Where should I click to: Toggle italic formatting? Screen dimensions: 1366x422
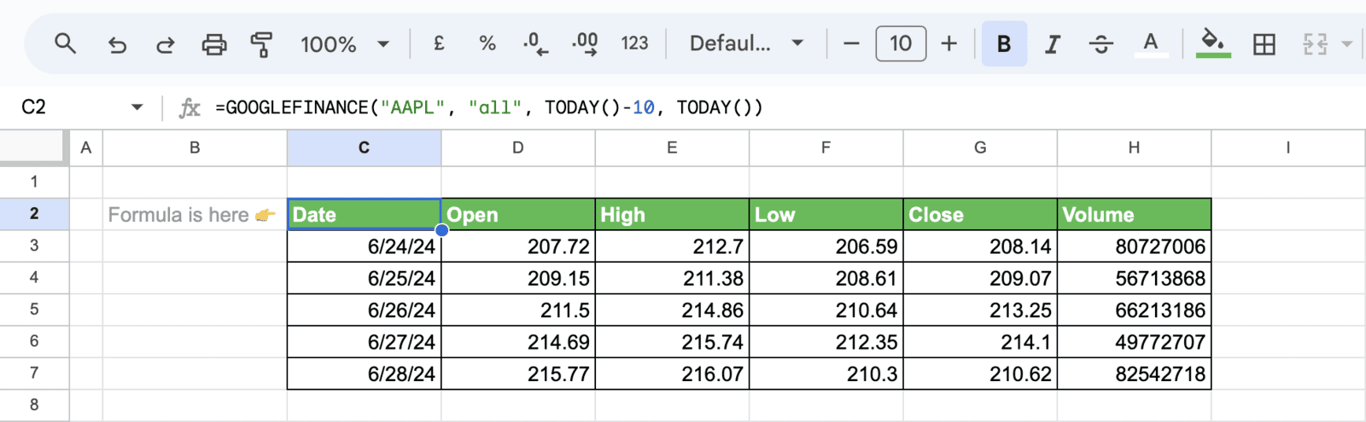pos(1052,44)
